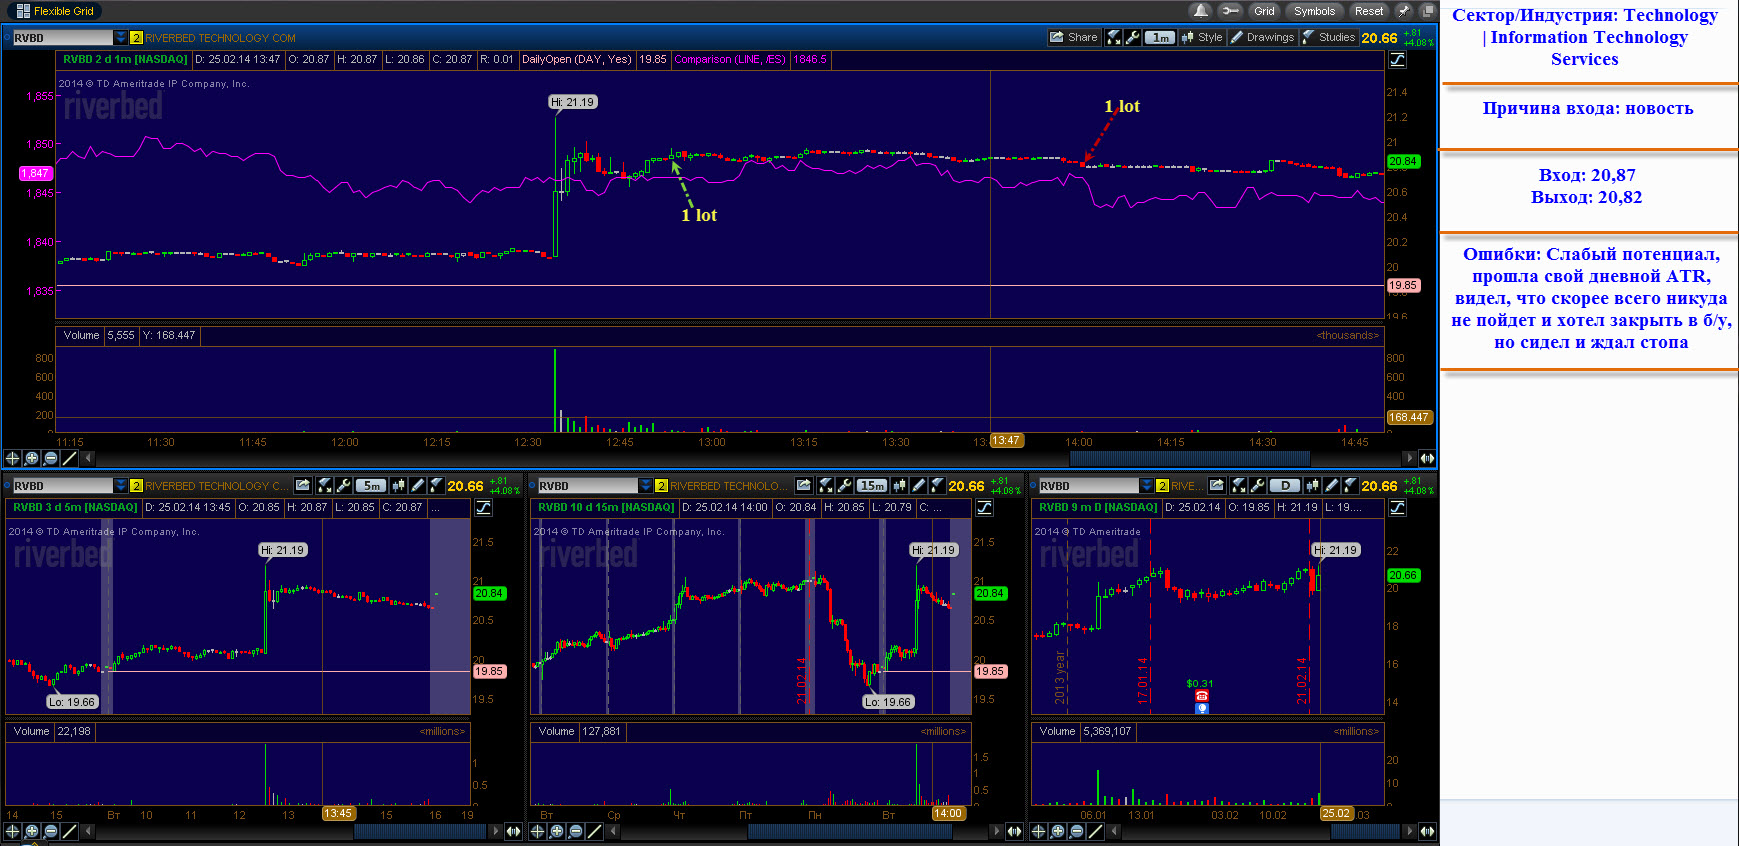This screenshot has width=1739, height=846.
Task: Open the 5m timeframe selector
Action: (x=371, y=485)
